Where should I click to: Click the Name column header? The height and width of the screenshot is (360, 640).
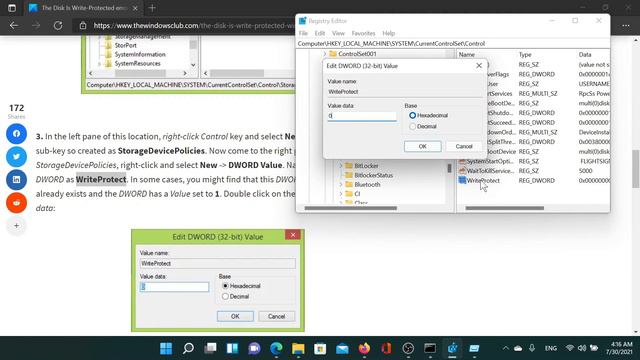tap(467, 54)
